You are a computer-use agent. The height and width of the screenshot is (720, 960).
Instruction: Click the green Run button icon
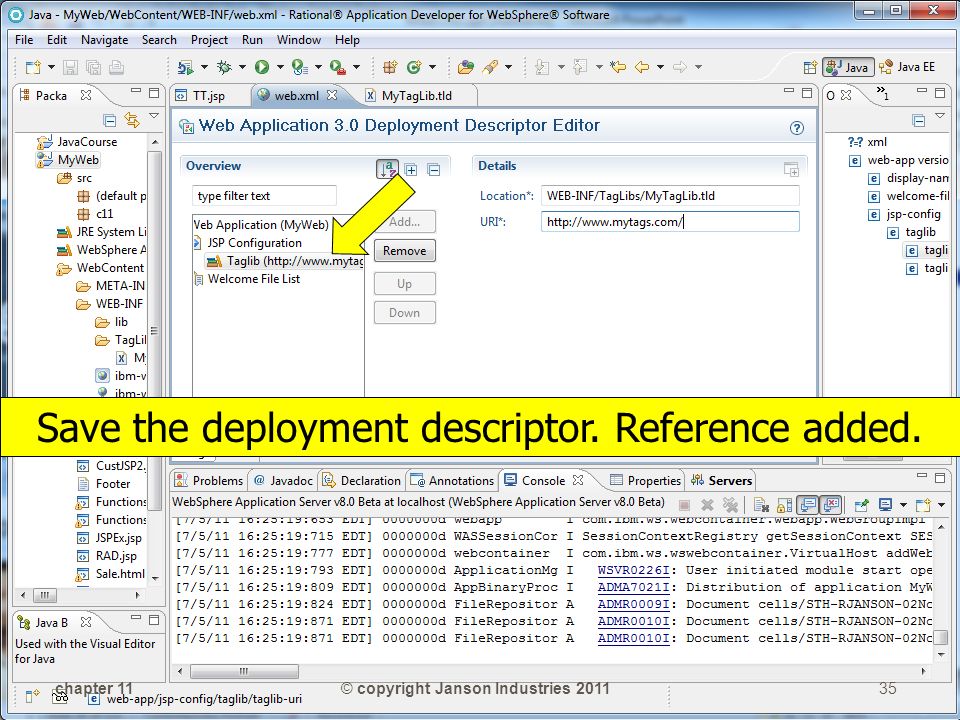pos(262,67)
